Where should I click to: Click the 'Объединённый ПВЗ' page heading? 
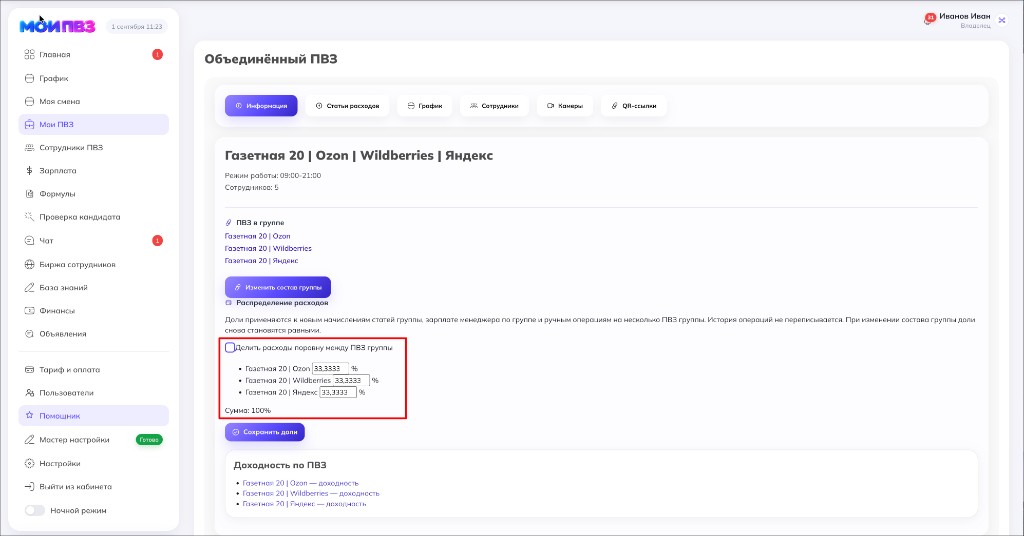[271, 59]
